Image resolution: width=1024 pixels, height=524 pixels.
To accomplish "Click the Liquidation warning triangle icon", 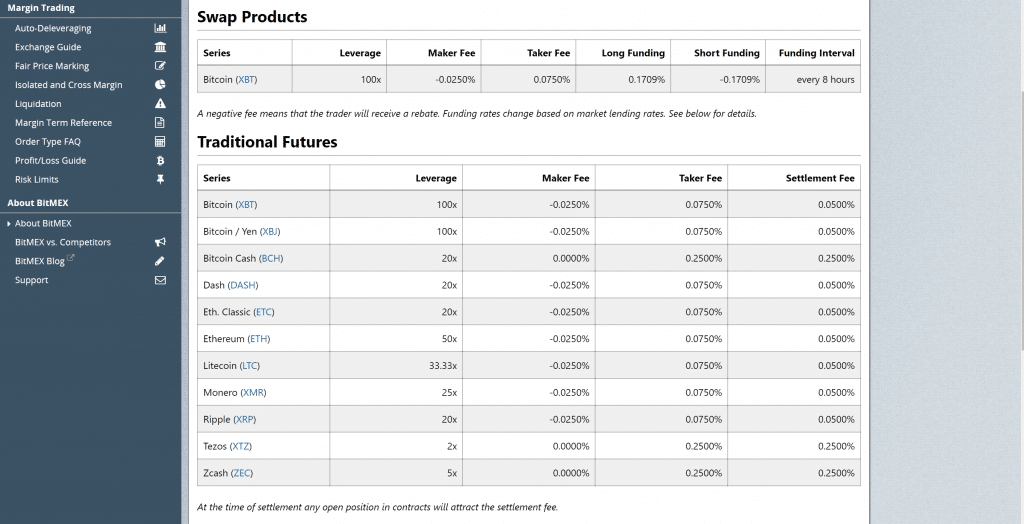I will pyautogui.click(x=160, y=104).
